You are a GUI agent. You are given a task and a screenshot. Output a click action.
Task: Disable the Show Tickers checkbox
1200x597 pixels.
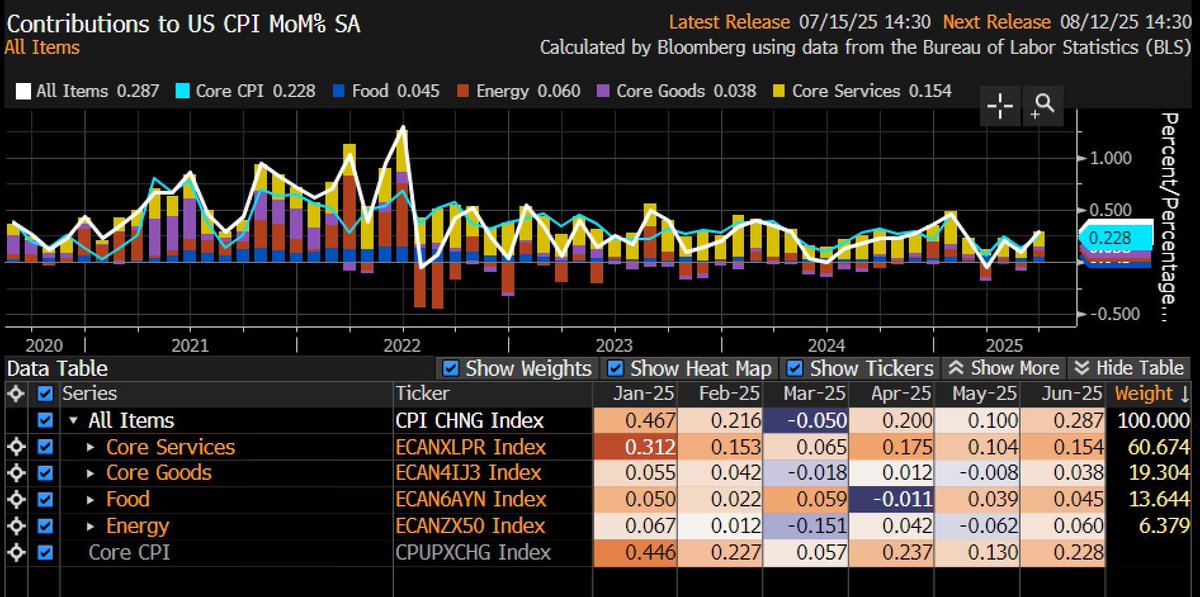(x=794, y=368)
